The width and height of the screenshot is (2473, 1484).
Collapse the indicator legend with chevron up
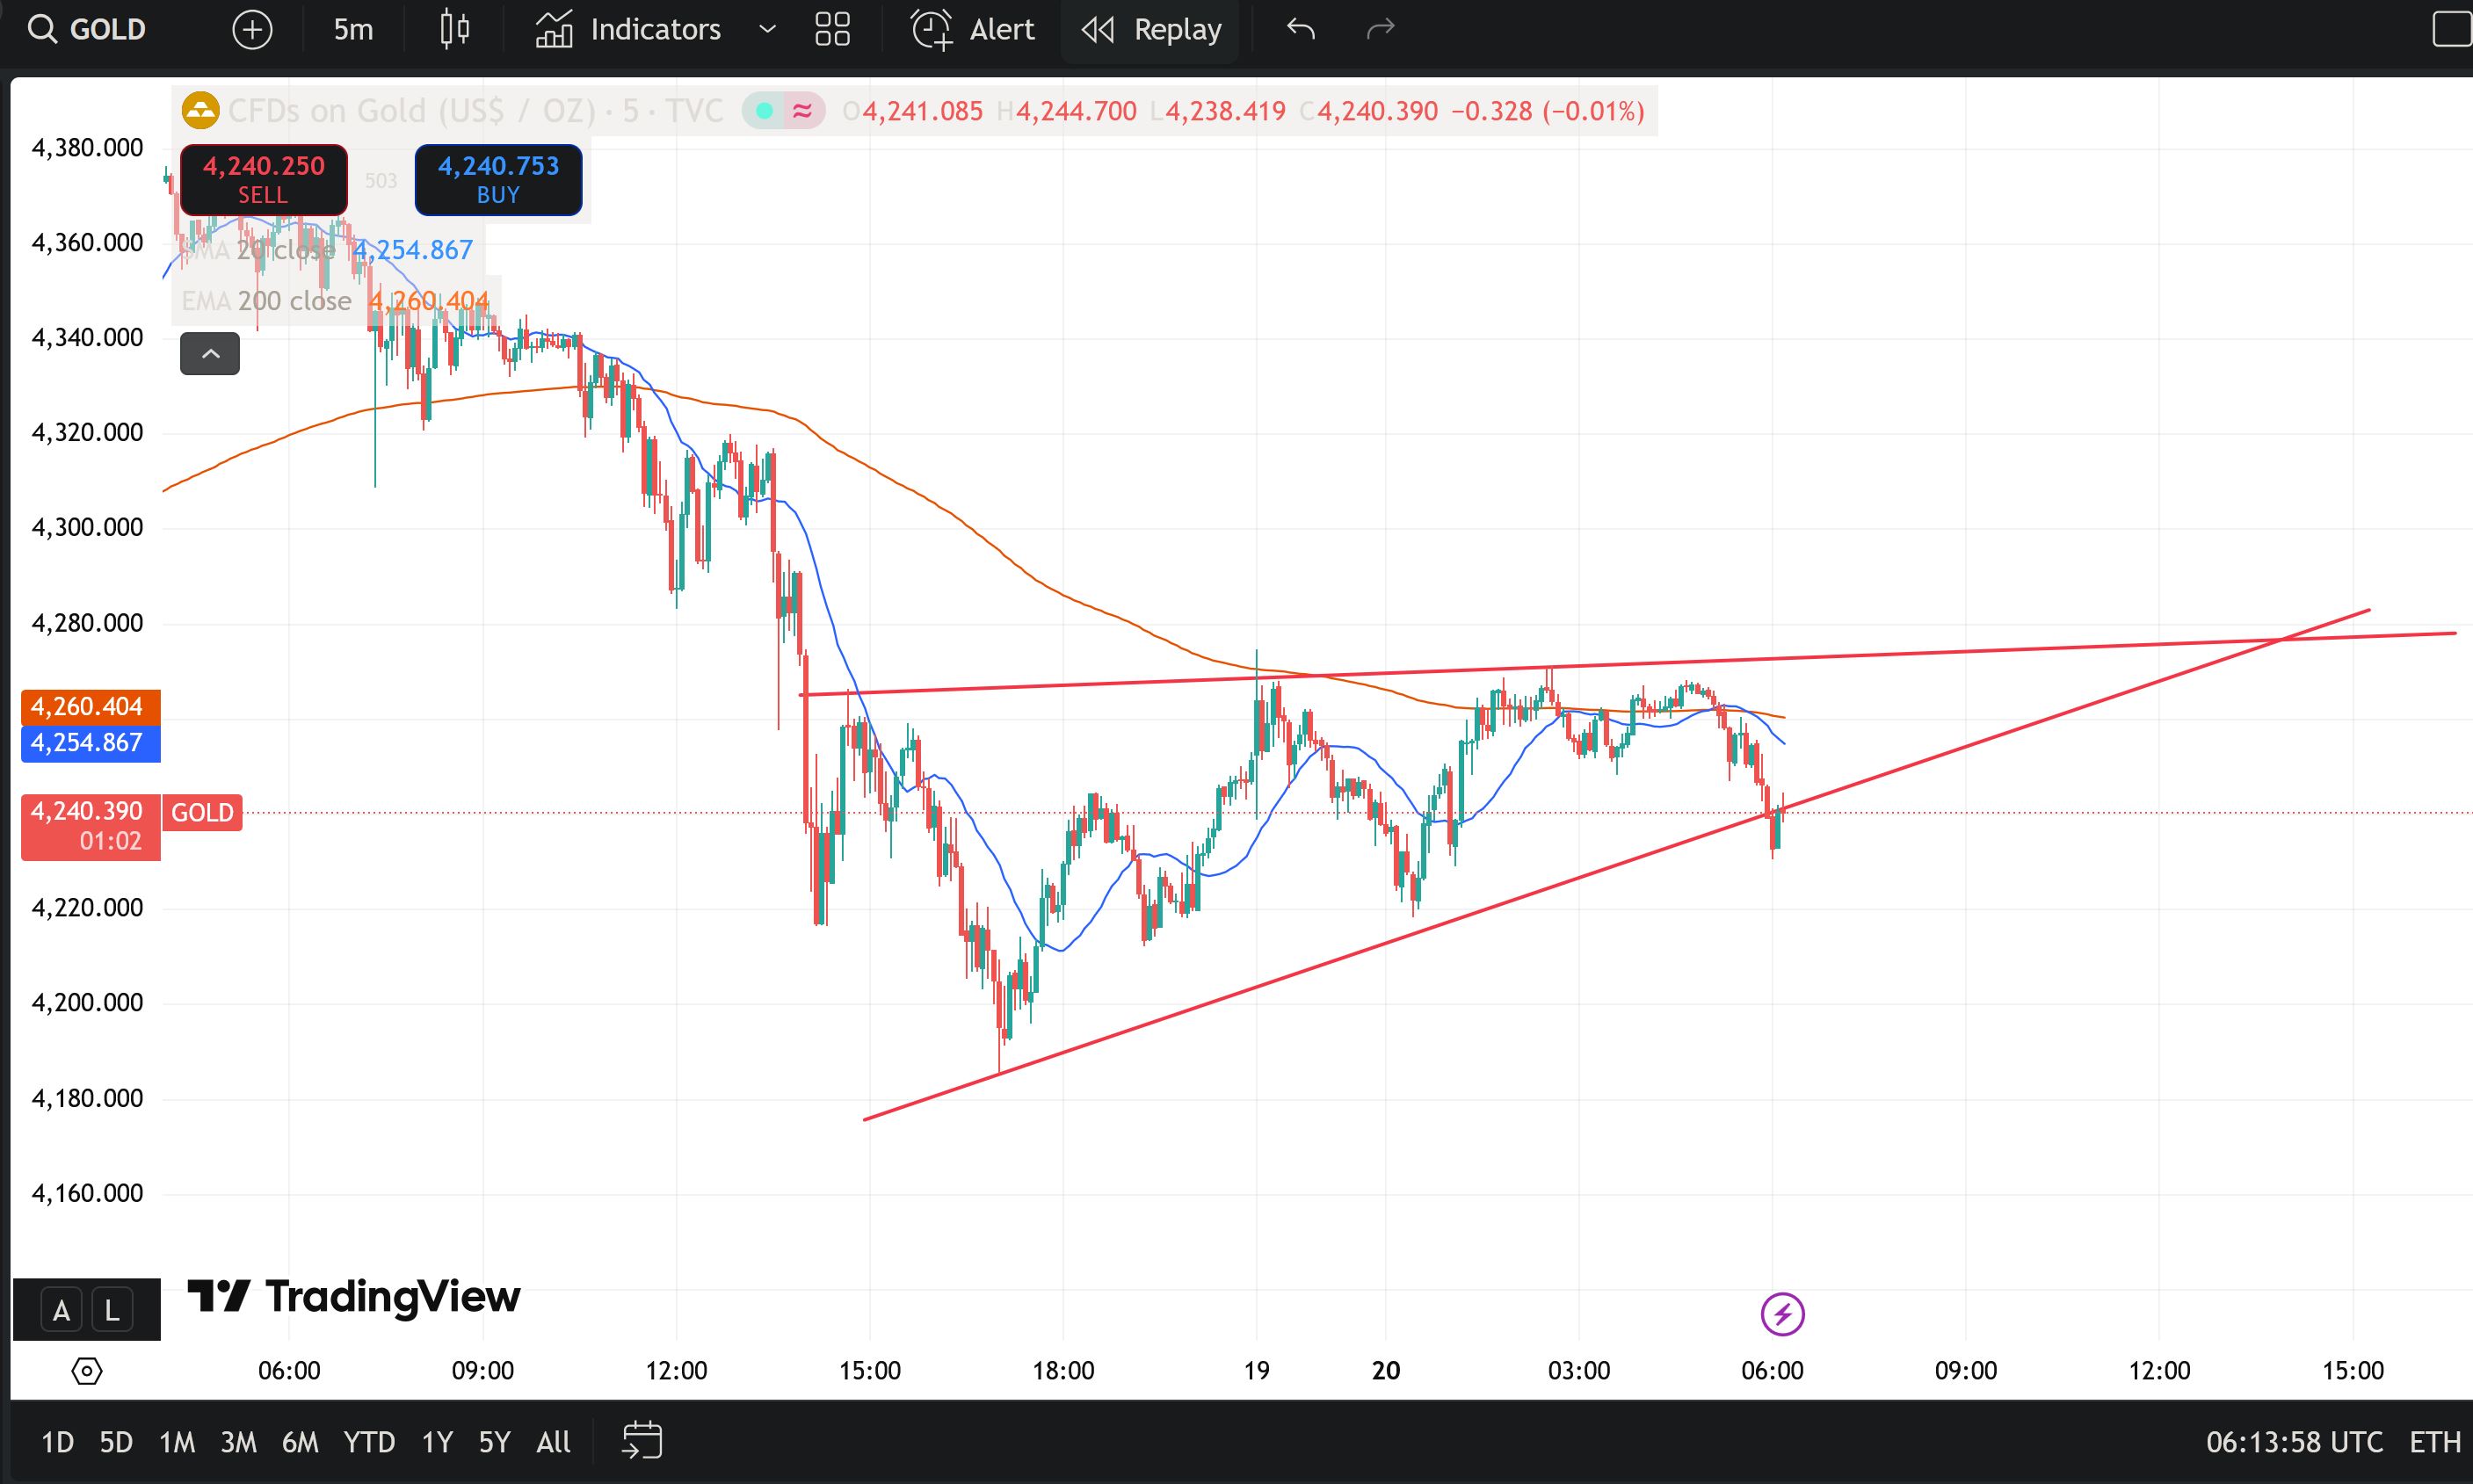point(210,354)
